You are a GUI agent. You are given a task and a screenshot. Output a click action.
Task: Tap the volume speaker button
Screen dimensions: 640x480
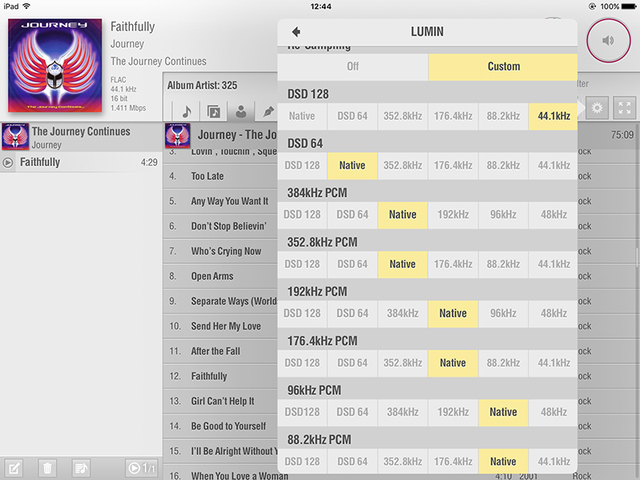[608, 40]
